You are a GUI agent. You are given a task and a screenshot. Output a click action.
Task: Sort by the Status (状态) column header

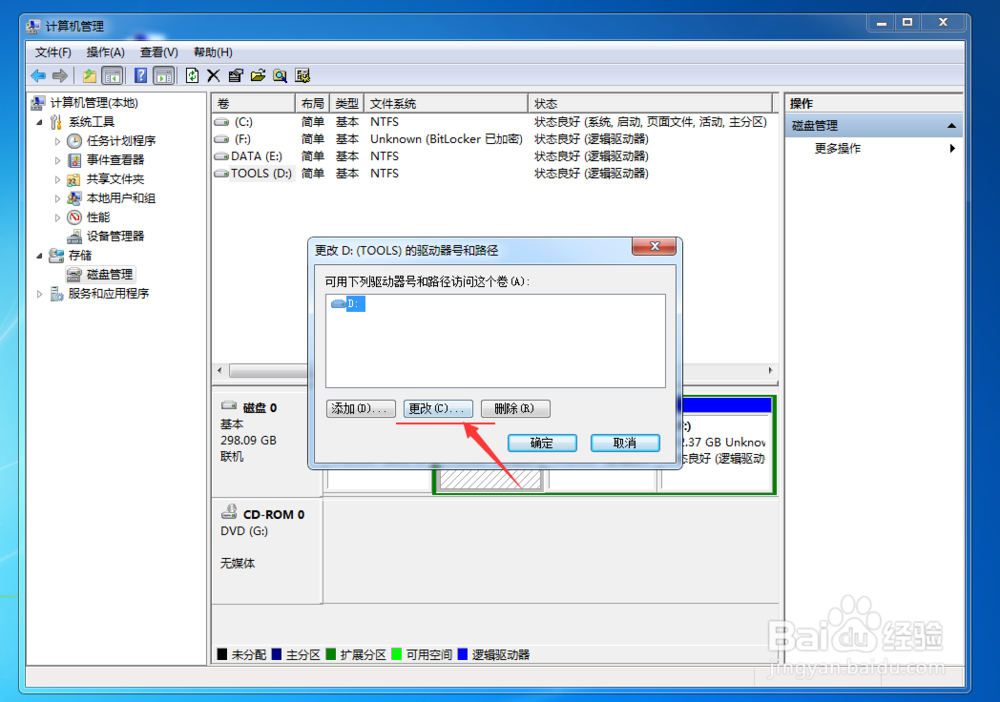[x=651, y=103]
